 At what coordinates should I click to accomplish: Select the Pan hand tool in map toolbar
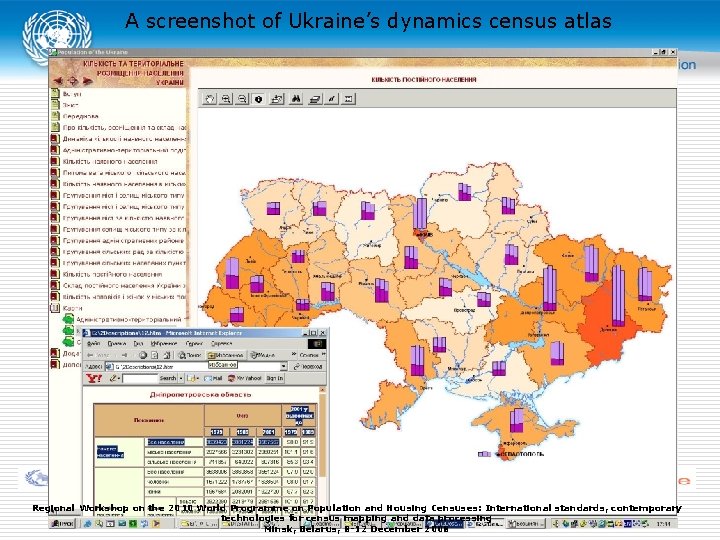pyautogui.click(x=209, y=99)
